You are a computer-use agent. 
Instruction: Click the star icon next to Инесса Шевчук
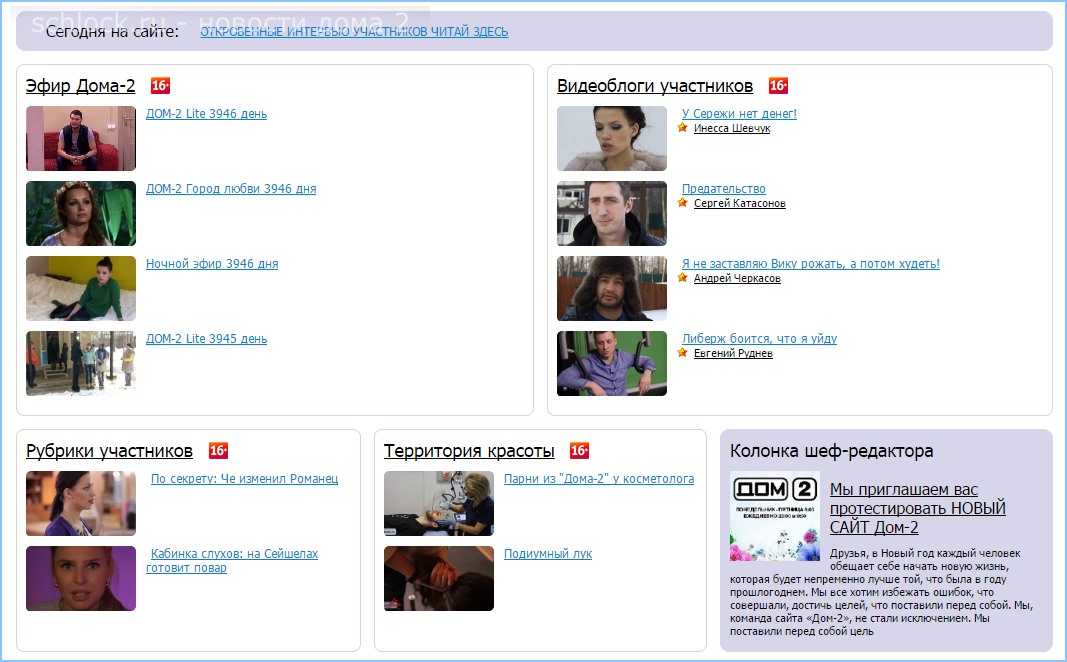[683, 128]
